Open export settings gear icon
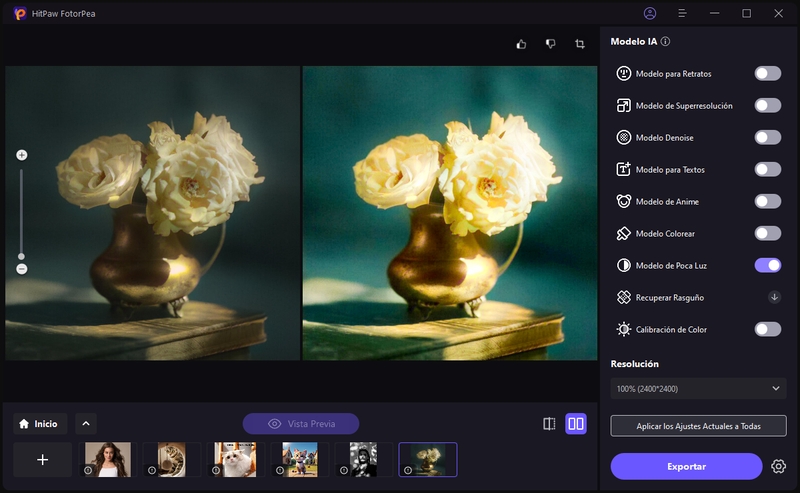 [x=778, y=466]
